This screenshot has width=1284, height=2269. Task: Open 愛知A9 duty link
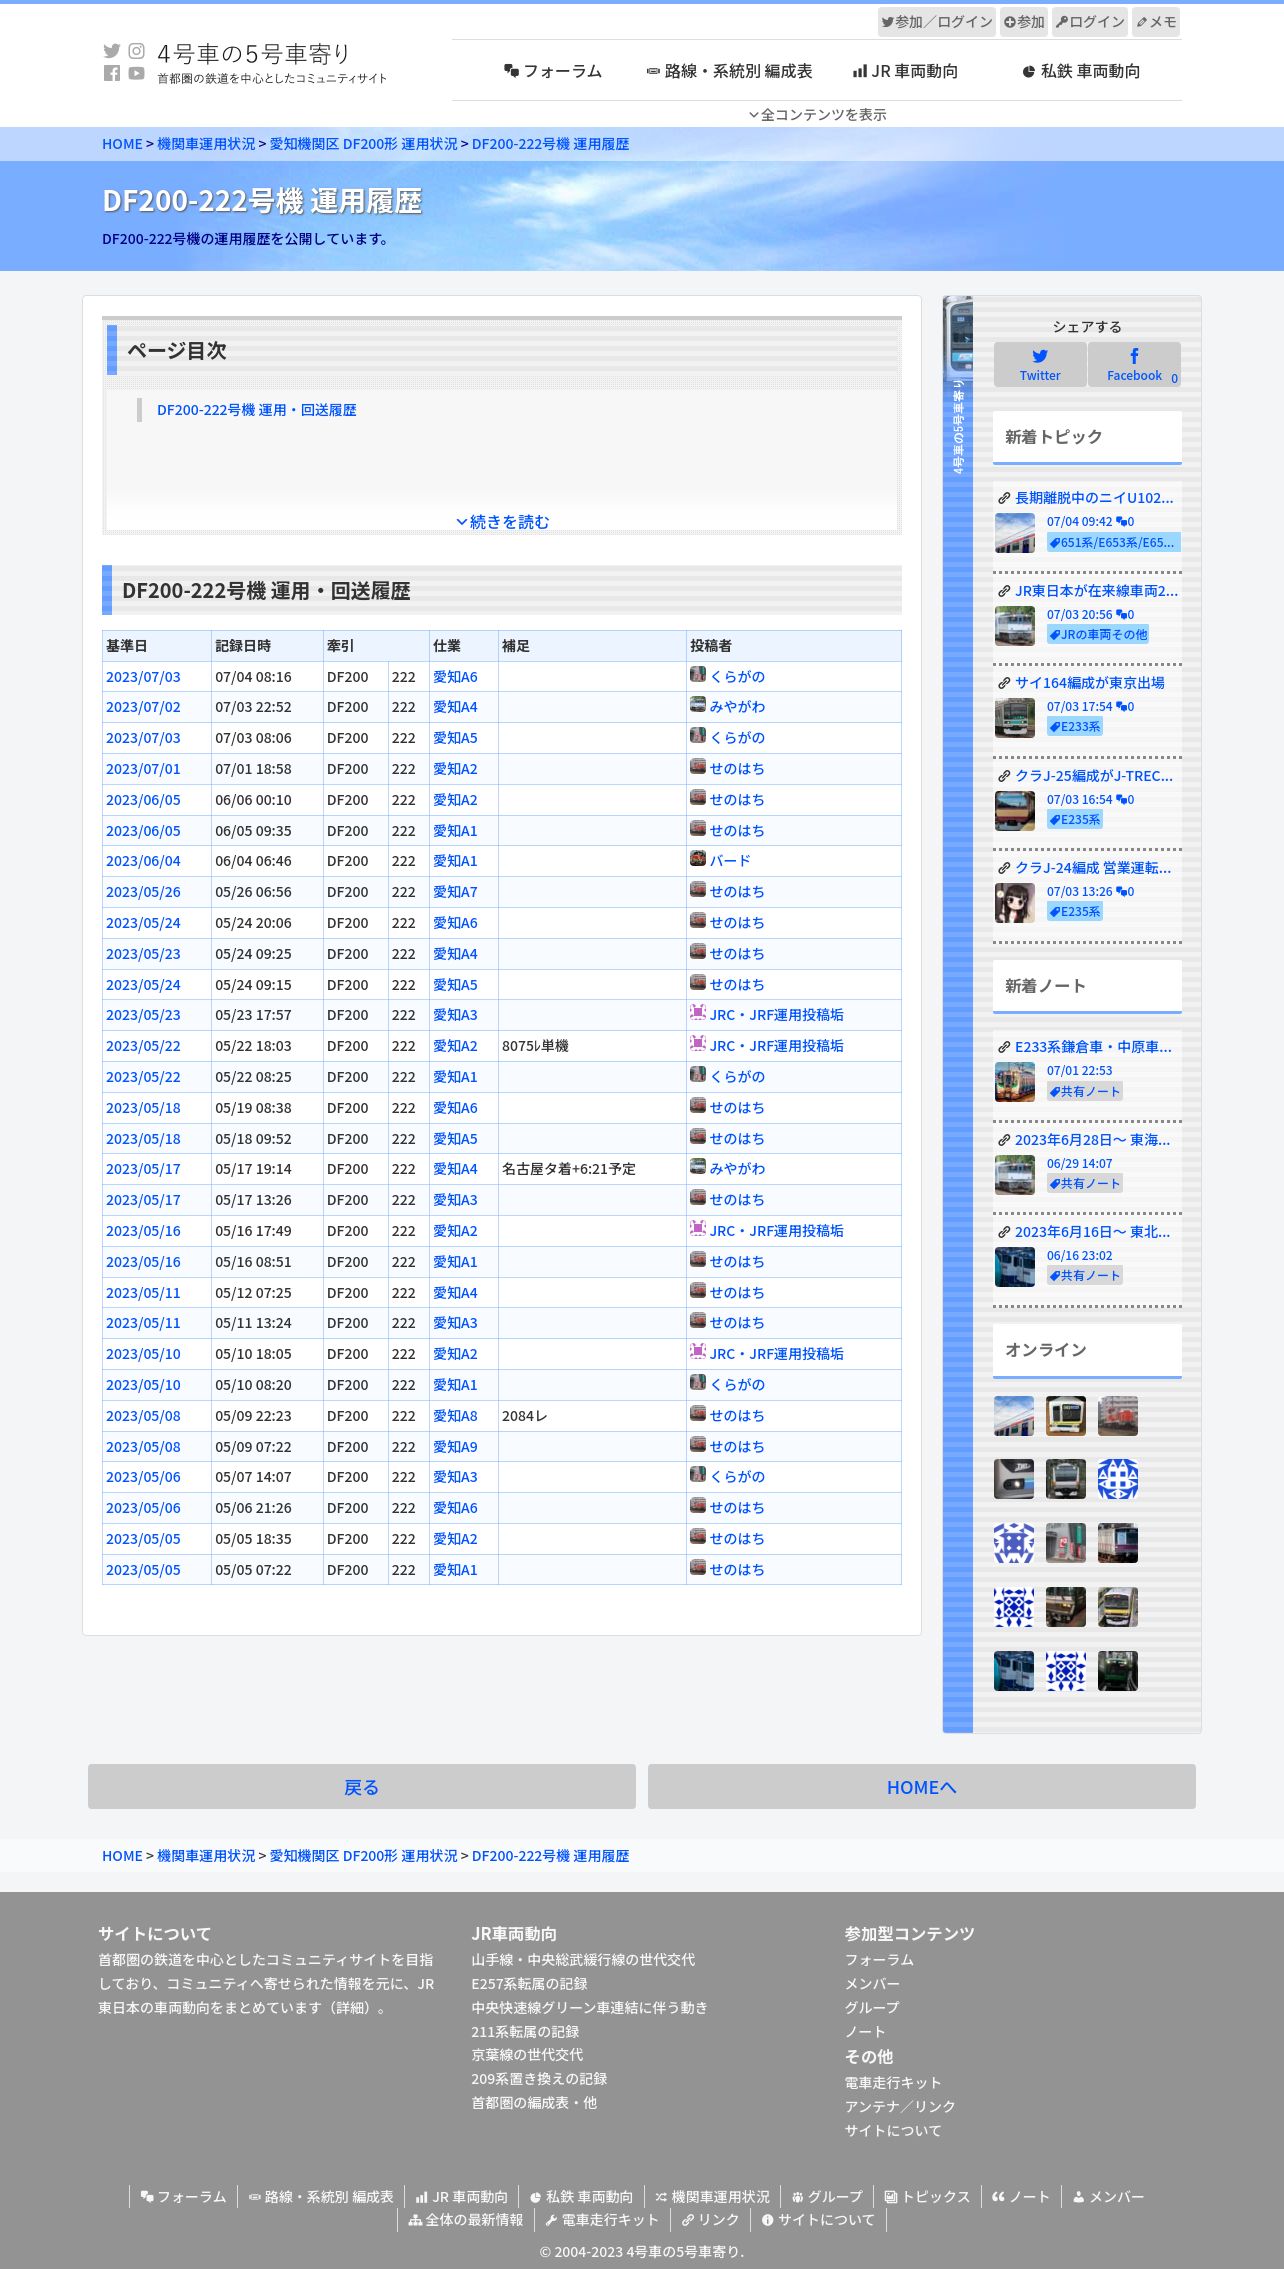click(x=455, y=1447)
